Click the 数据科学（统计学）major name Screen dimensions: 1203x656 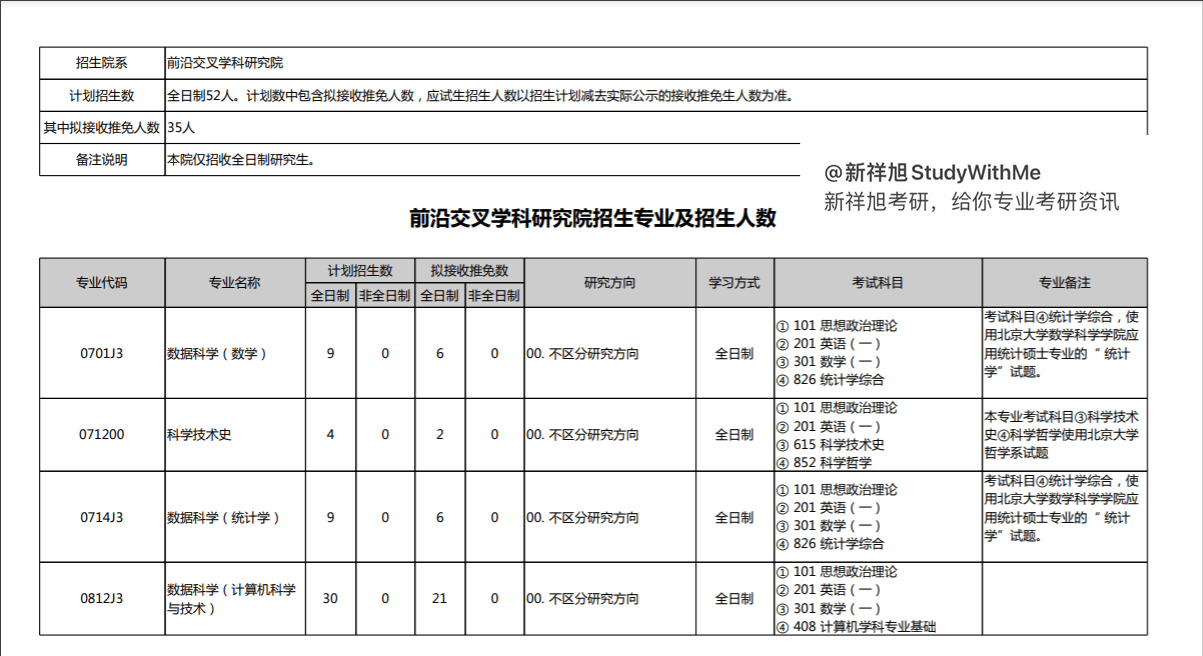(x=224, y=518)
